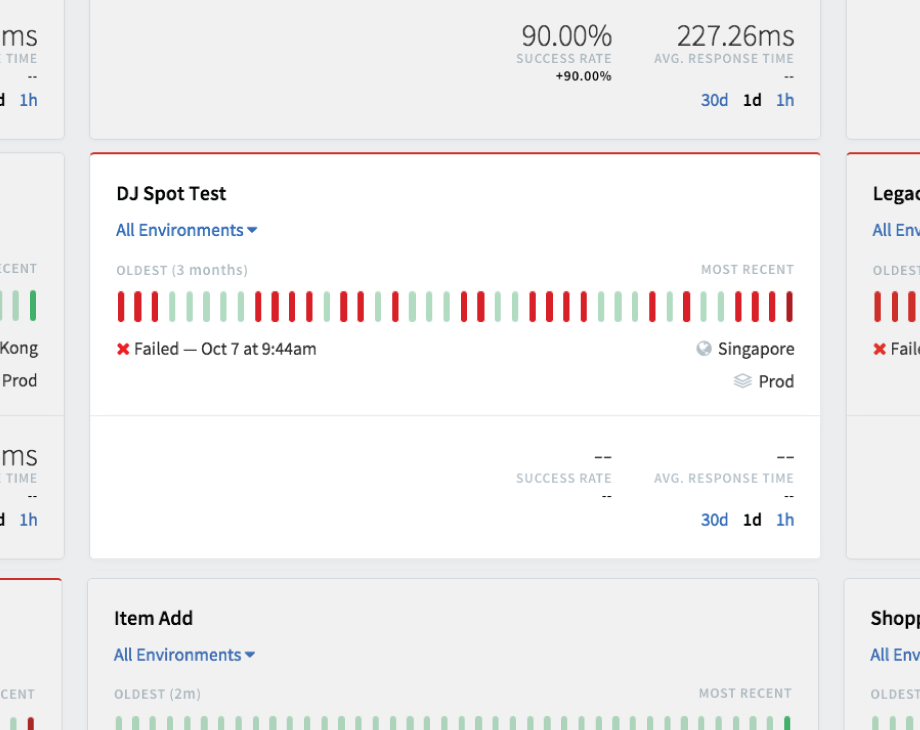Click the layers icon next to Prod
This screenshot has height=730, width=920.
click(743, 381)
